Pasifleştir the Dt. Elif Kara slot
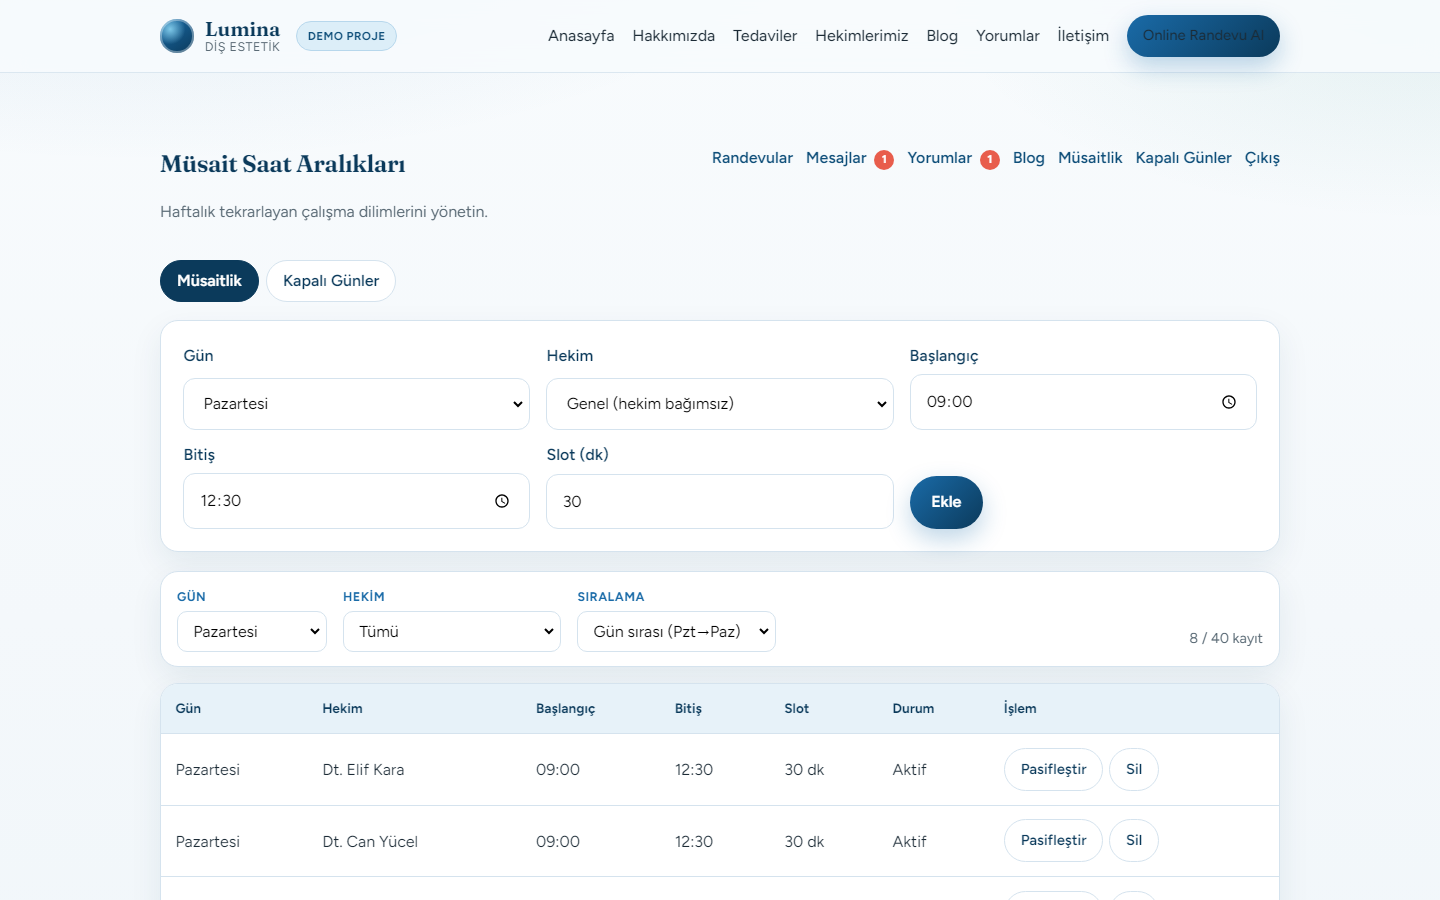The image size is (1440, 900). pos(1053,769)
